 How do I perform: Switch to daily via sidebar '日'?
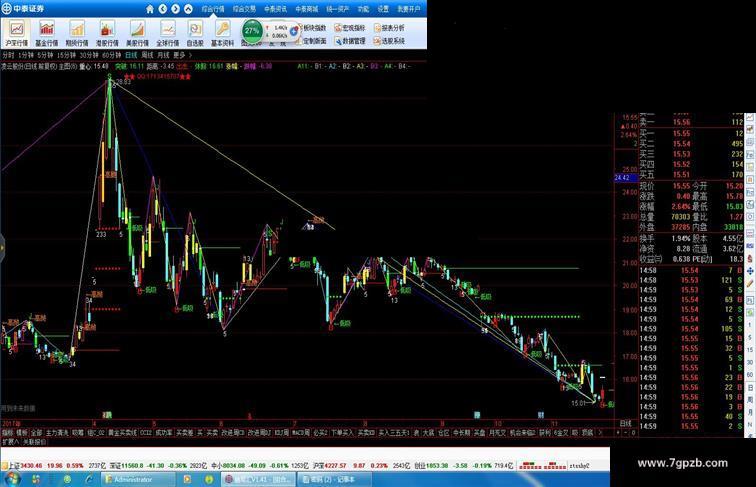pyautogui.click(x=750, y=387)
